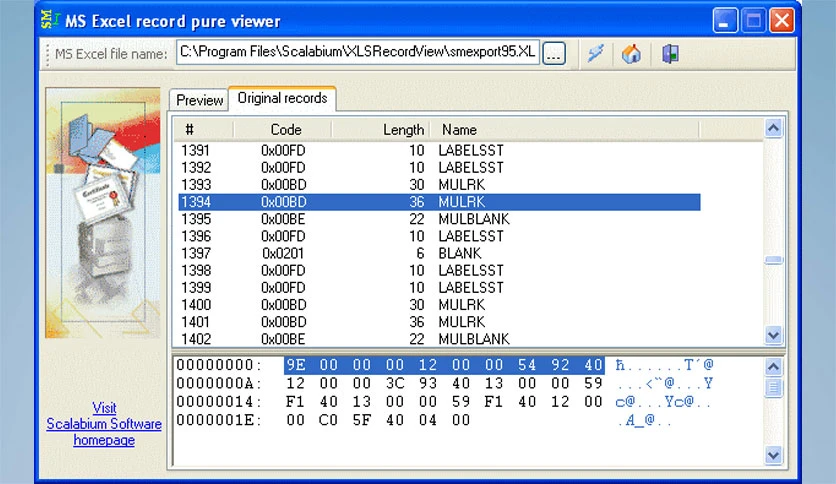Select record 1397 BLANK row
This screenshot has width=836, height=484.
coord(439,253)
